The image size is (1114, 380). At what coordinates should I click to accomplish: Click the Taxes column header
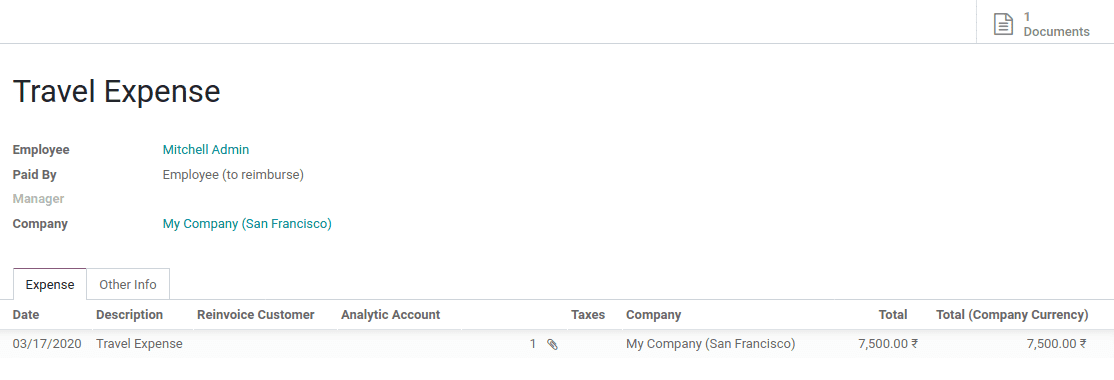click(x=588, y=315)
